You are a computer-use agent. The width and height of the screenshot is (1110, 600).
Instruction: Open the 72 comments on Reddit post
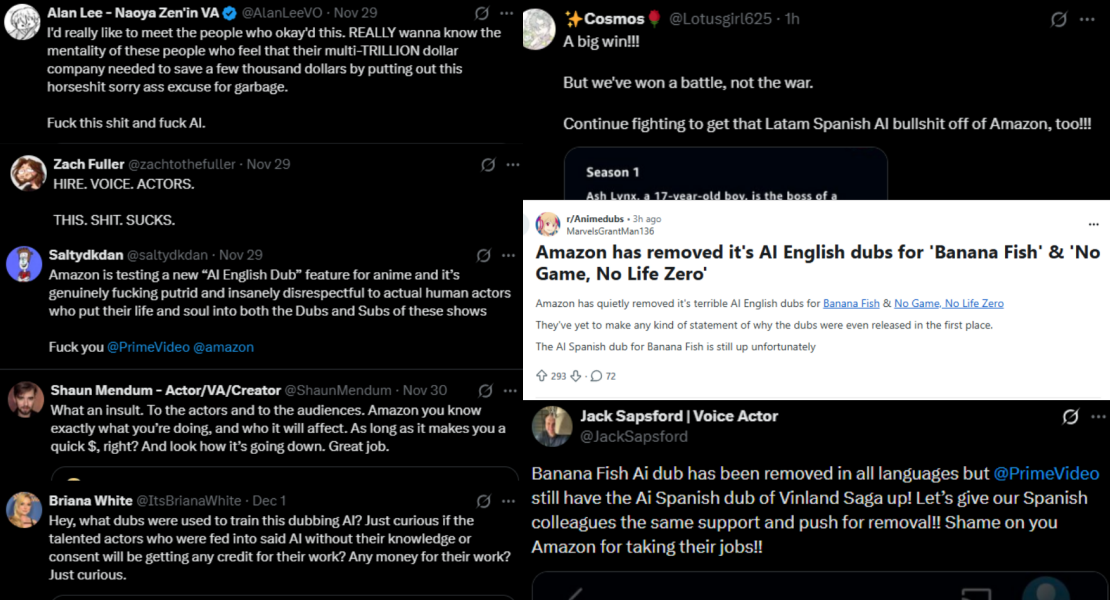603,376
